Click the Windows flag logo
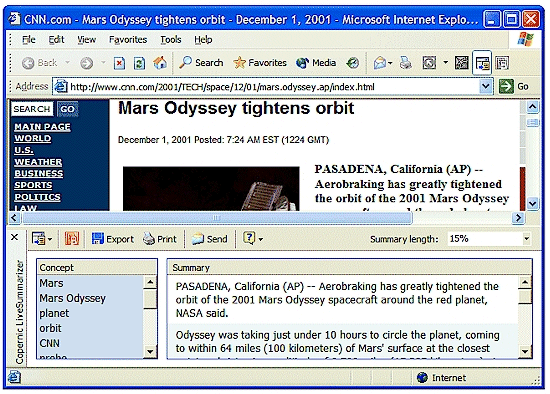This screenshot has width=550, height=394. click(525, 39)
